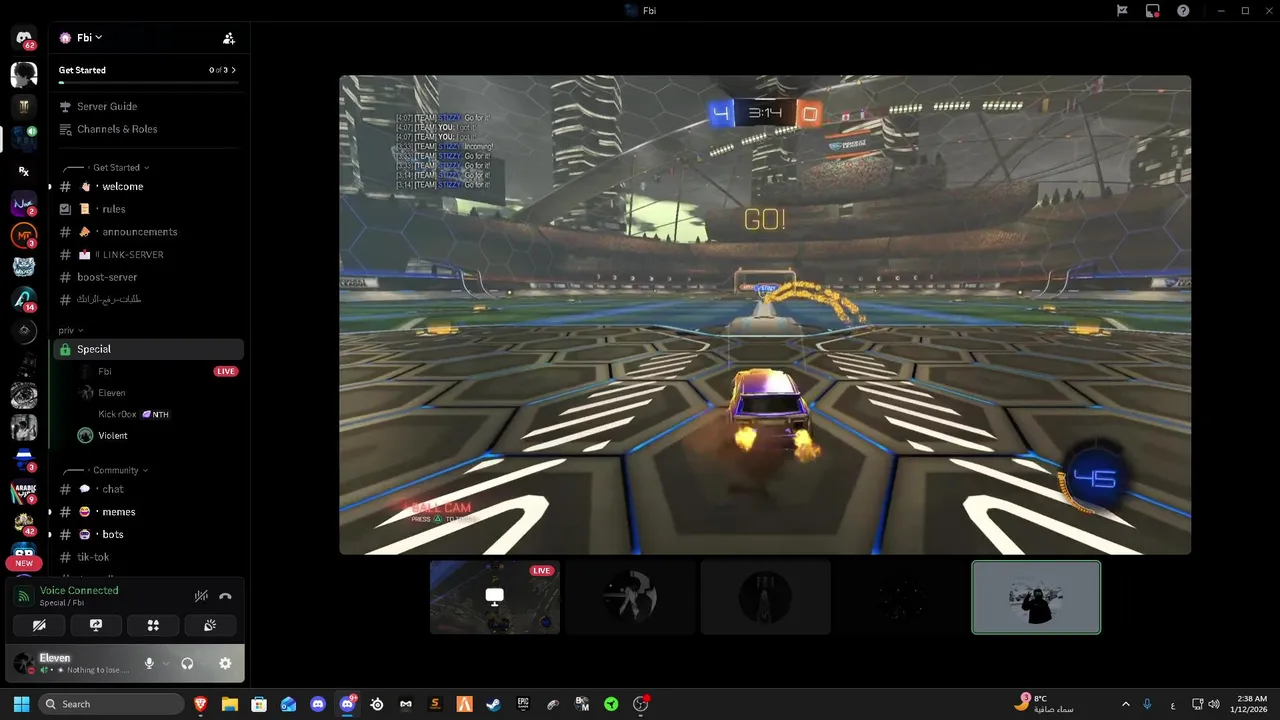Open the tik-tok channel

[148, 557]
